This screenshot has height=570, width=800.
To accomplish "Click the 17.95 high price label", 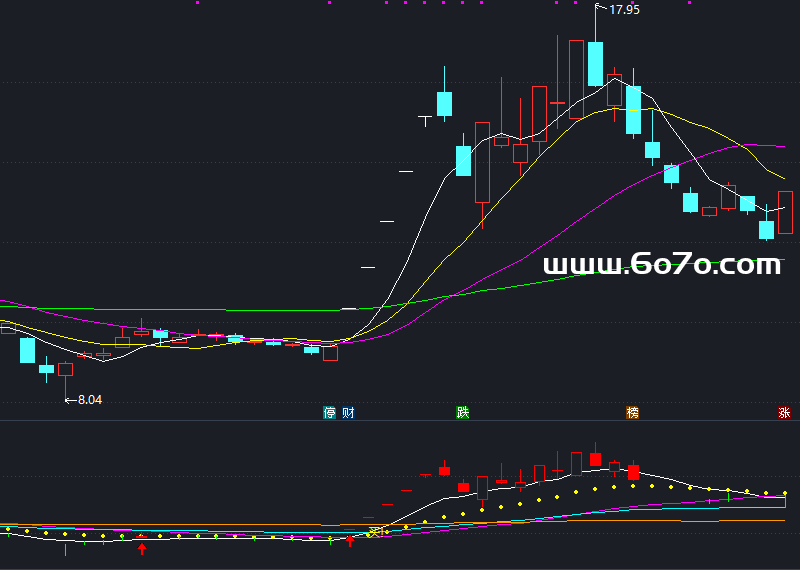I will pyautogui.click(x=624, y=10).
